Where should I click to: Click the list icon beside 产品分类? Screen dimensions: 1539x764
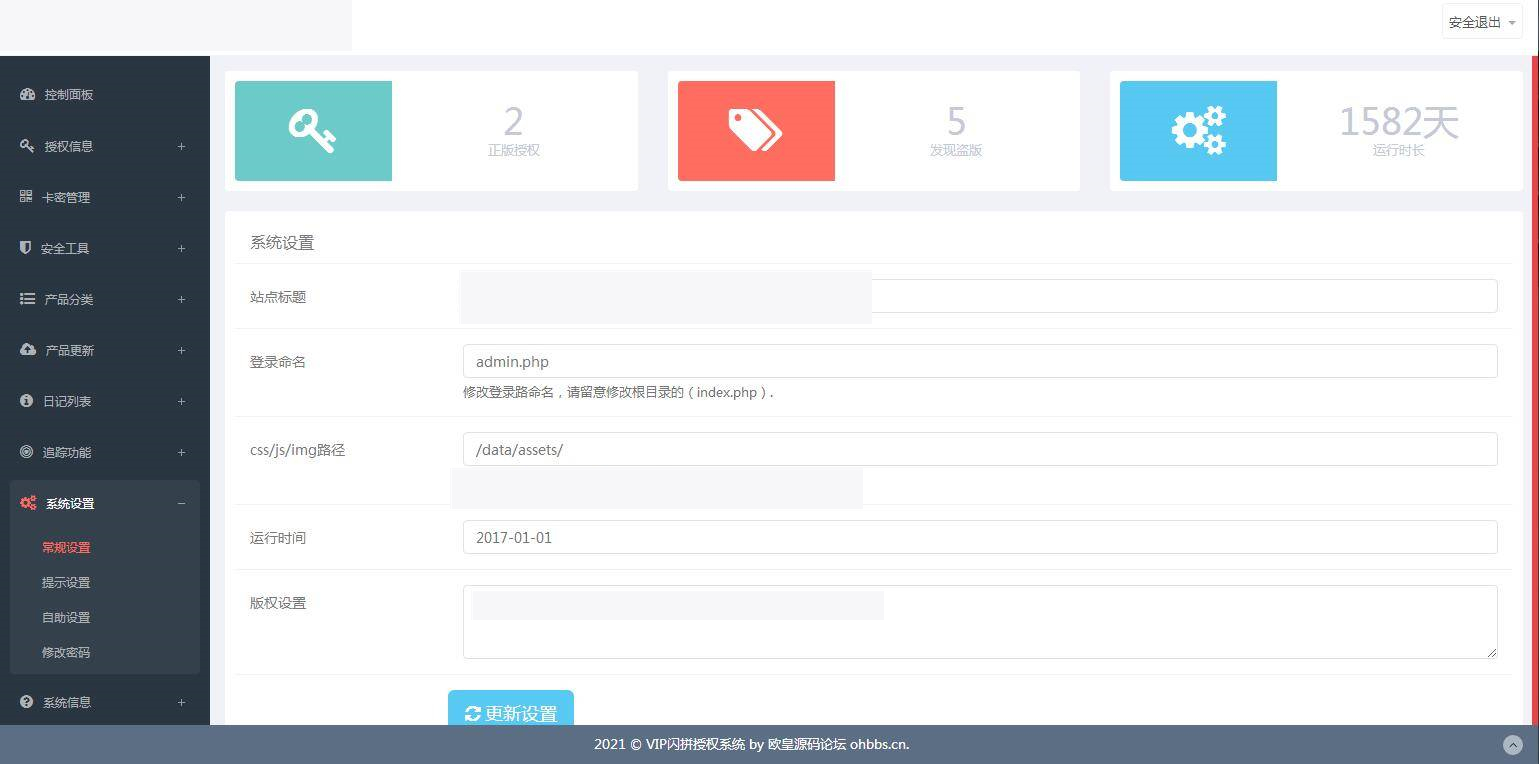pyautogui.click(x=26, y=299)
